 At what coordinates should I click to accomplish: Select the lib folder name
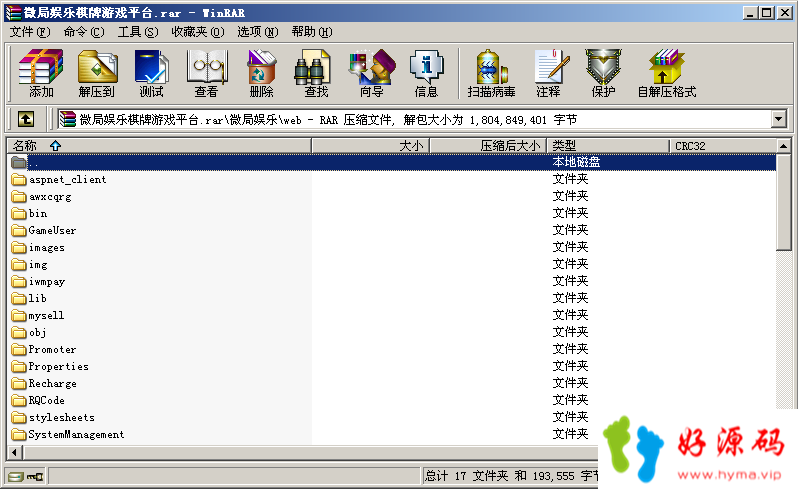(38, 298)
